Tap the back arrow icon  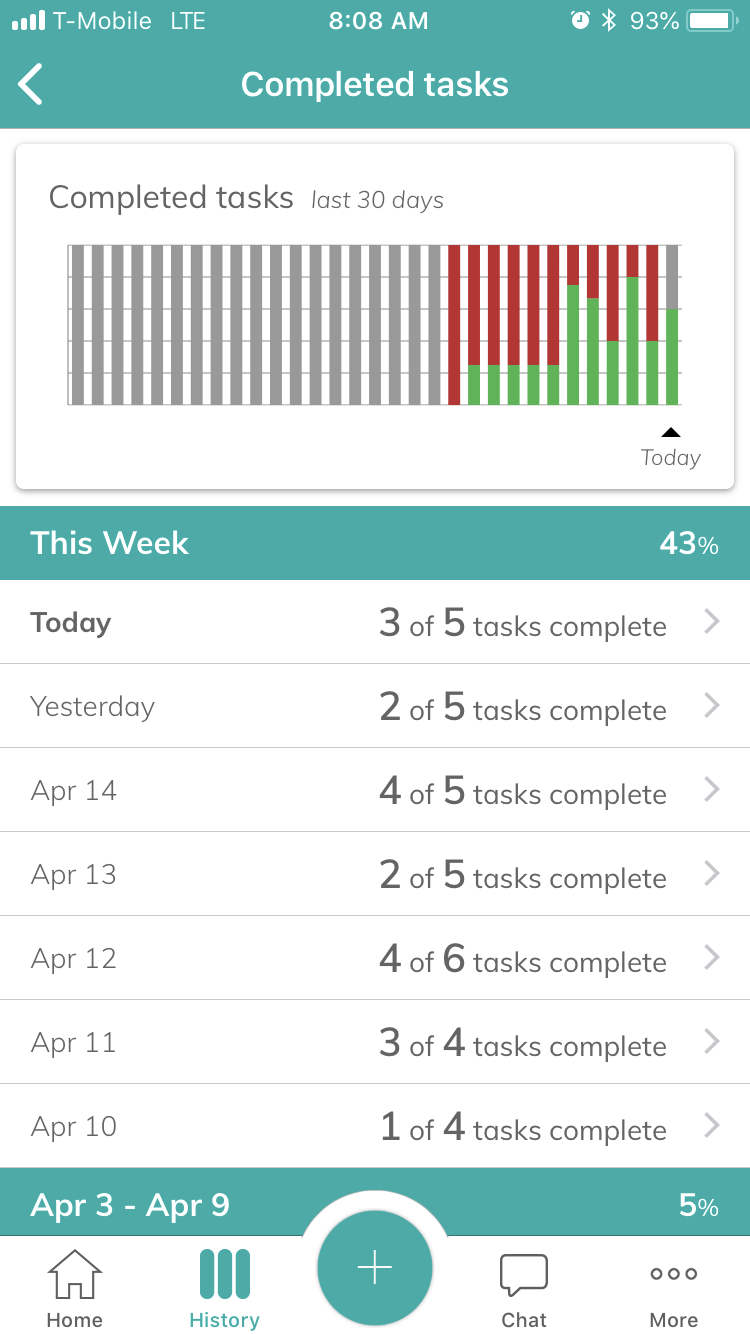[x=32, y=84]
